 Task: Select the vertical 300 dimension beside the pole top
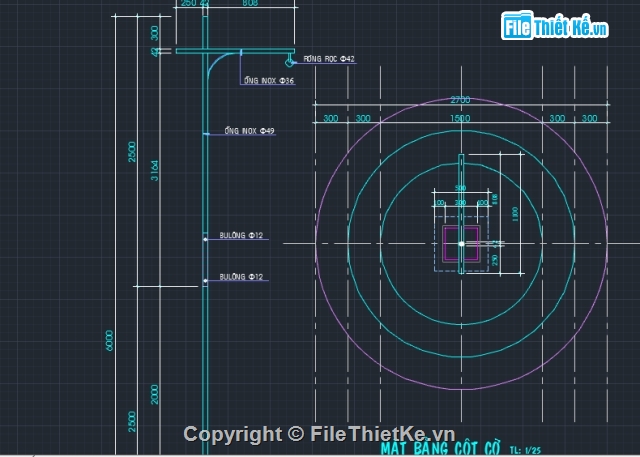pos(154,33)
